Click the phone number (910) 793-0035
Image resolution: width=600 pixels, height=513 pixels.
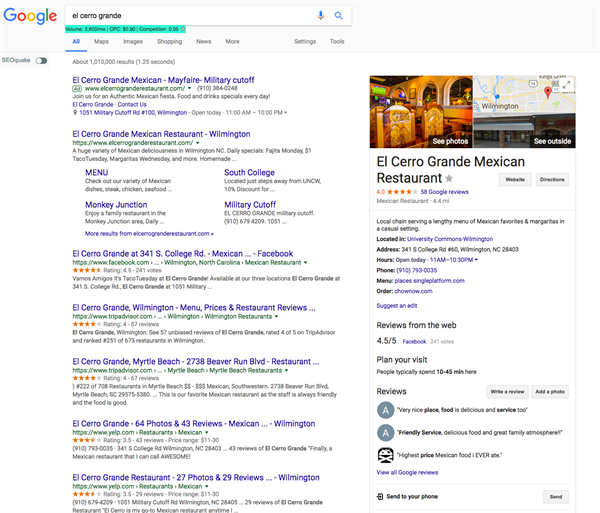tap(417, 270)
